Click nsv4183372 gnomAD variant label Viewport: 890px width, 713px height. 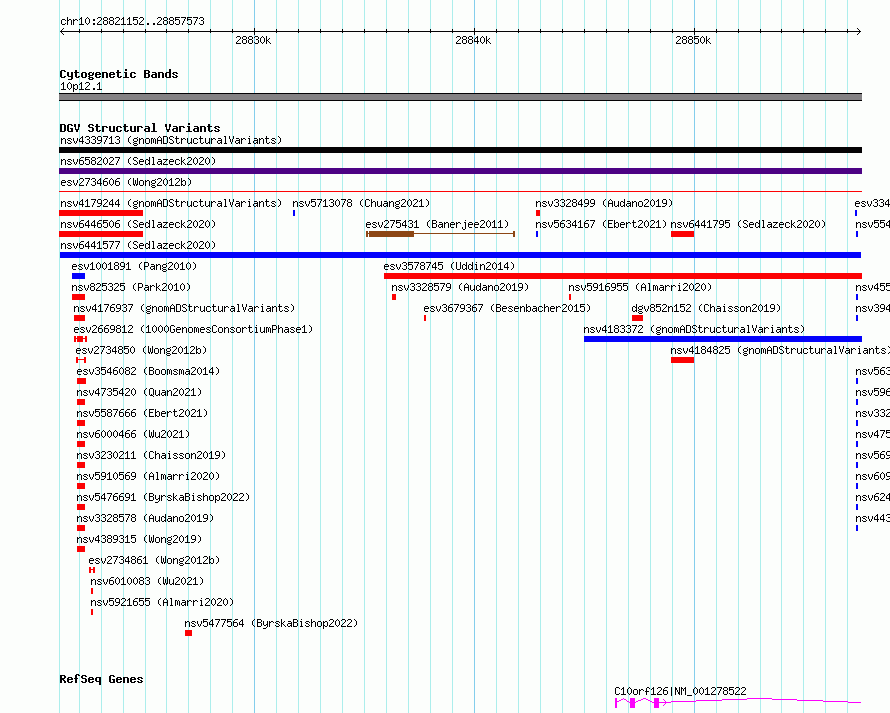(x=694, y=329)
